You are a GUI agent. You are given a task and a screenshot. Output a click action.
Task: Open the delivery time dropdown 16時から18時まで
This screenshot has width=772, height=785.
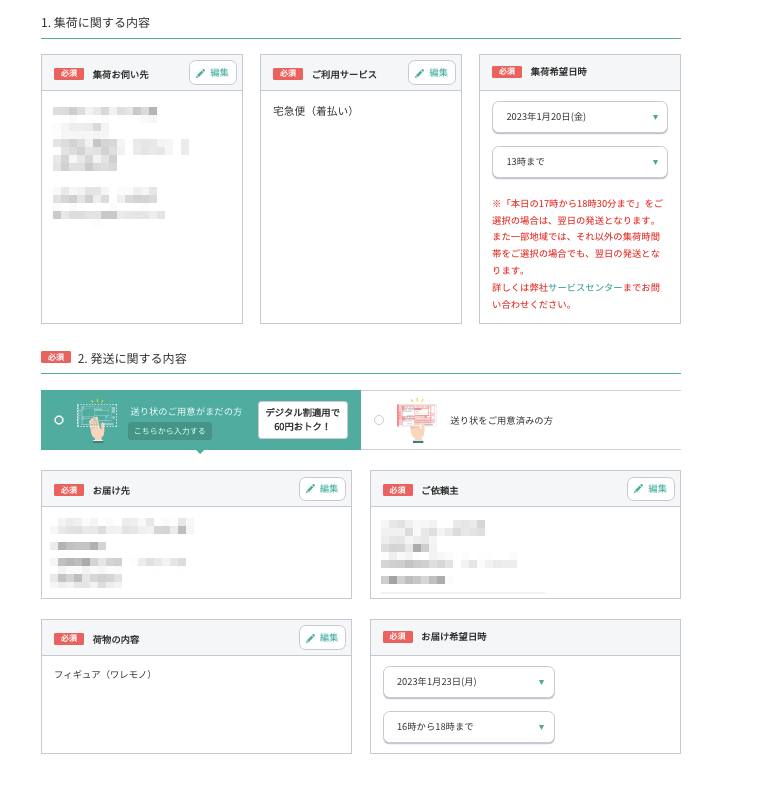469,727
